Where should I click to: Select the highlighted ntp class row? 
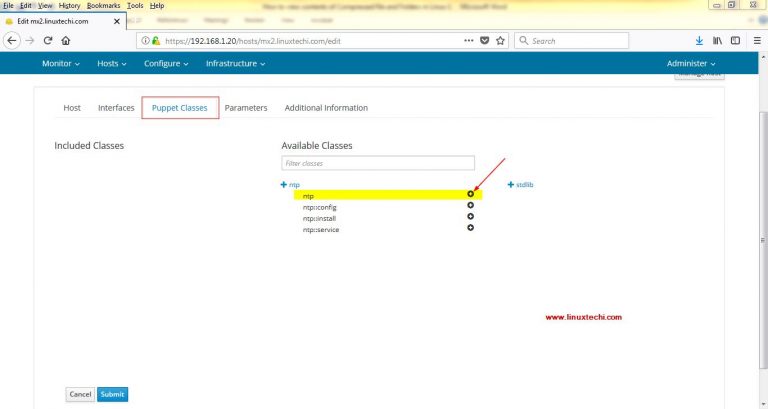(x=388, y=195)
